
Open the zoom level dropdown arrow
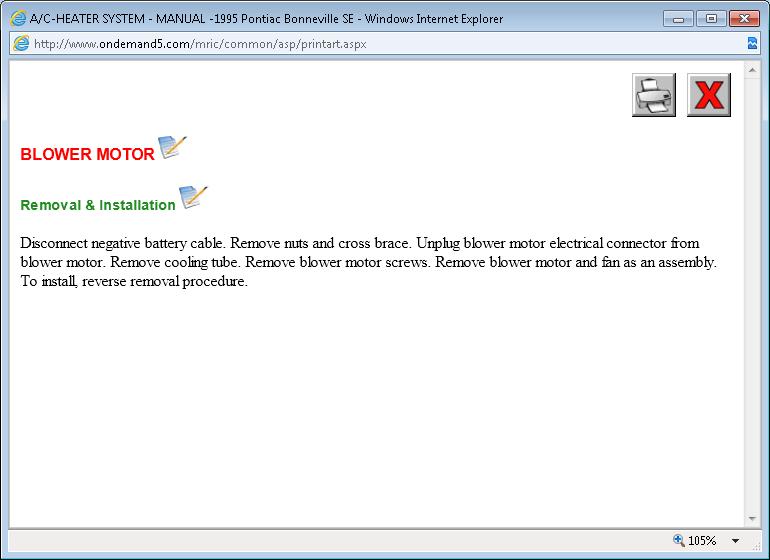click(x=735, y=541)
